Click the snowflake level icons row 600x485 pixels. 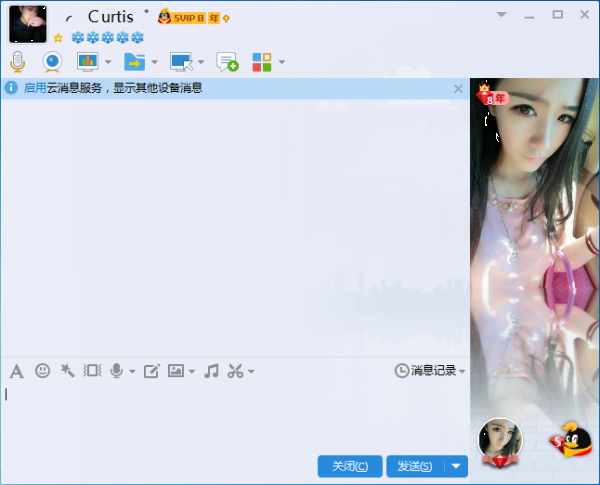[108, 38]
